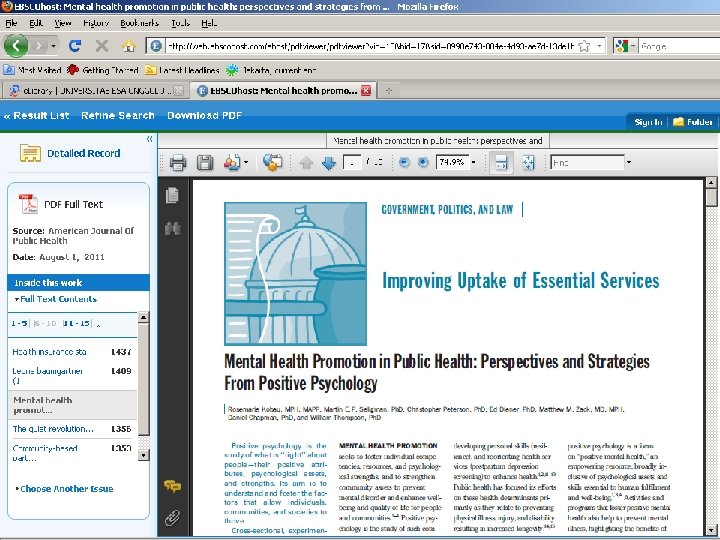This screenshot has width=720, height=540.
Task: Click the zoom in plus button
Action: pos(423,163)
